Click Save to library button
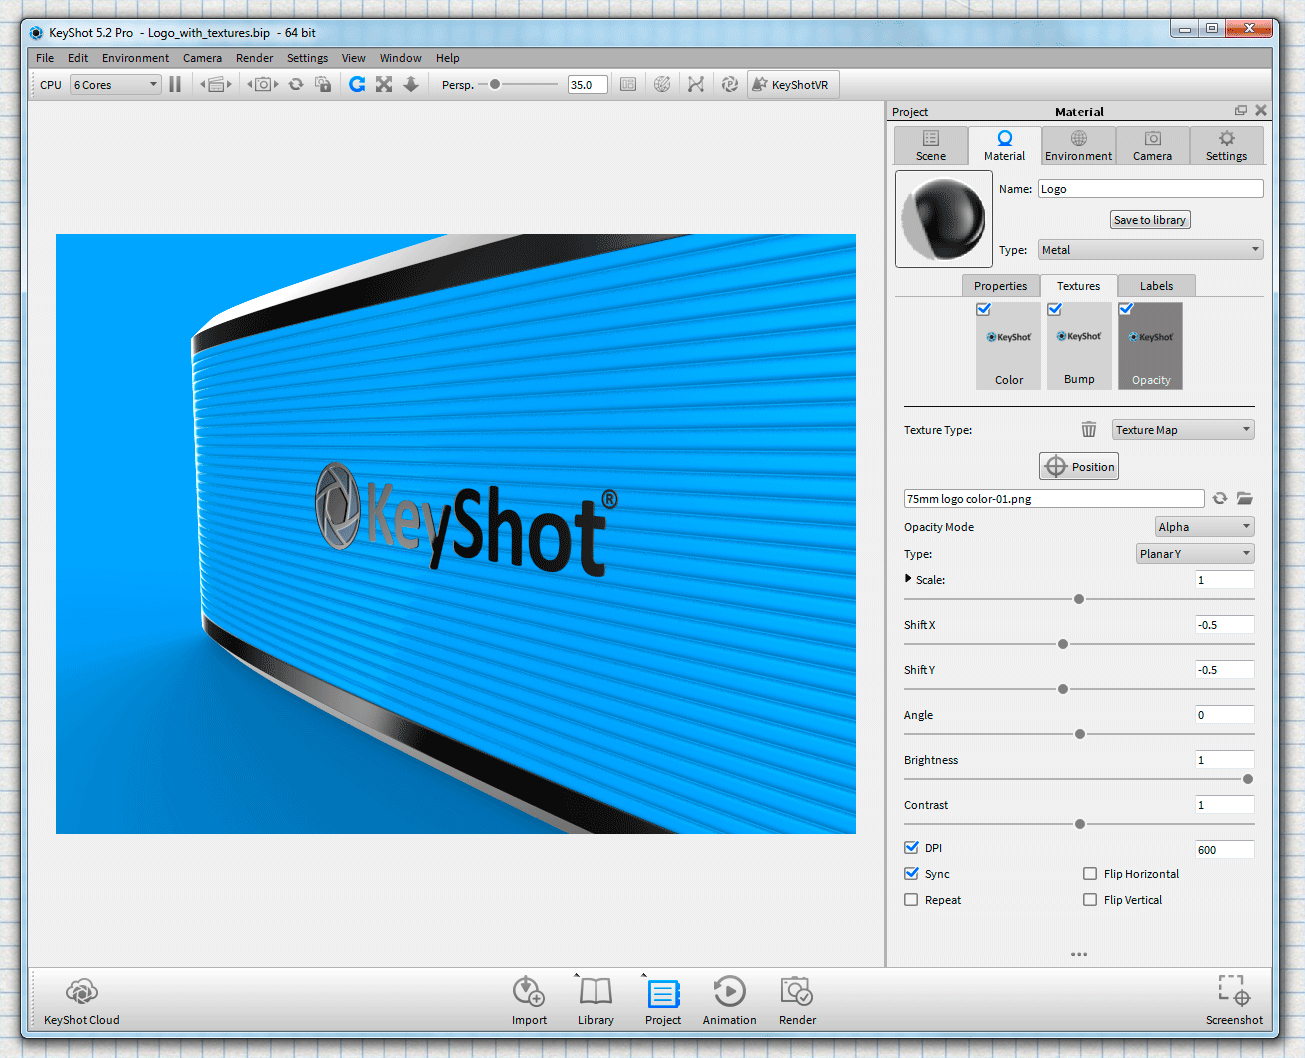This screenshot has height=1058, width=1305. click(1150, 220)
